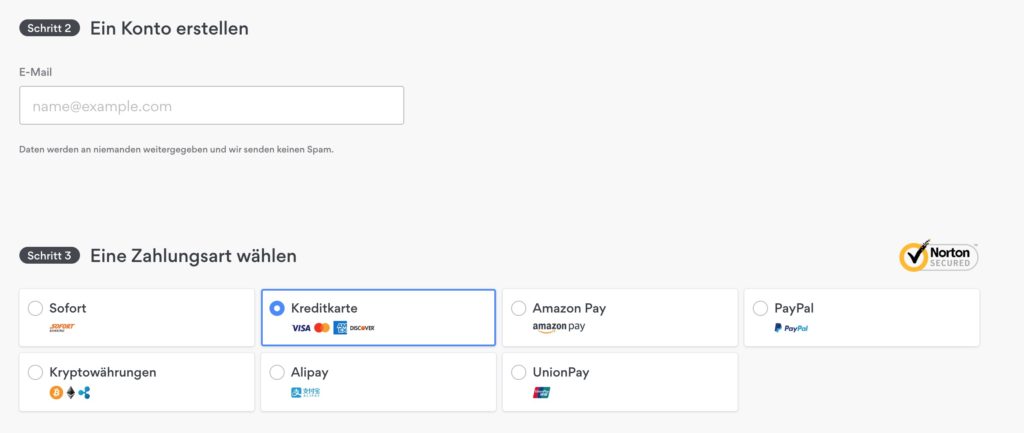Click the PayPal logo

click(x=792, y=328)
